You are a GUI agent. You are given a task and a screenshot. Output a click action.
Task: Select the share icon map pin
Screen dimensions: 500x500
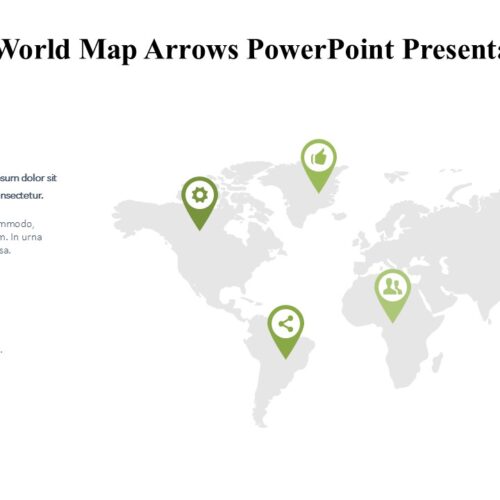click(286, 332)
